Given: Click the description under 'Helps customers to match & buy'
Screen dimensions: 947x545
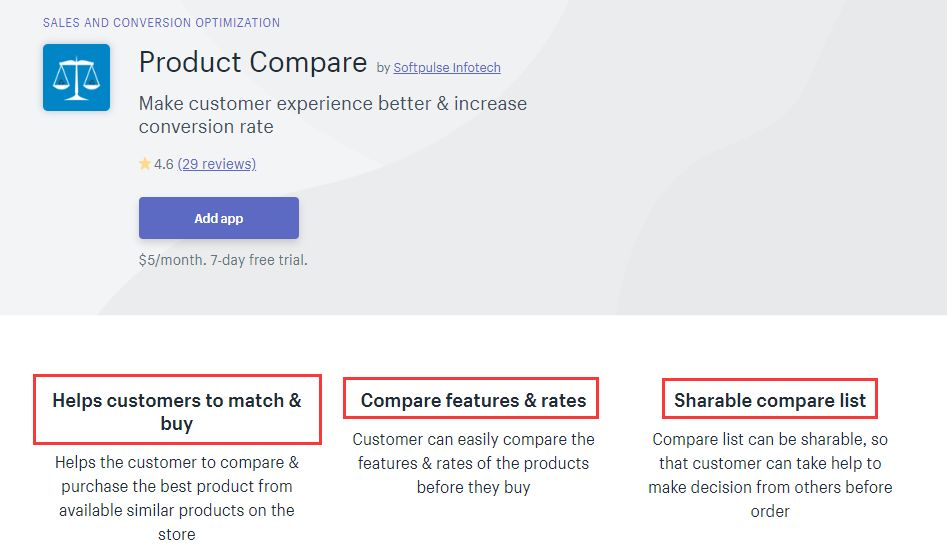Looking at the screenshot, I should pos(177,498).
